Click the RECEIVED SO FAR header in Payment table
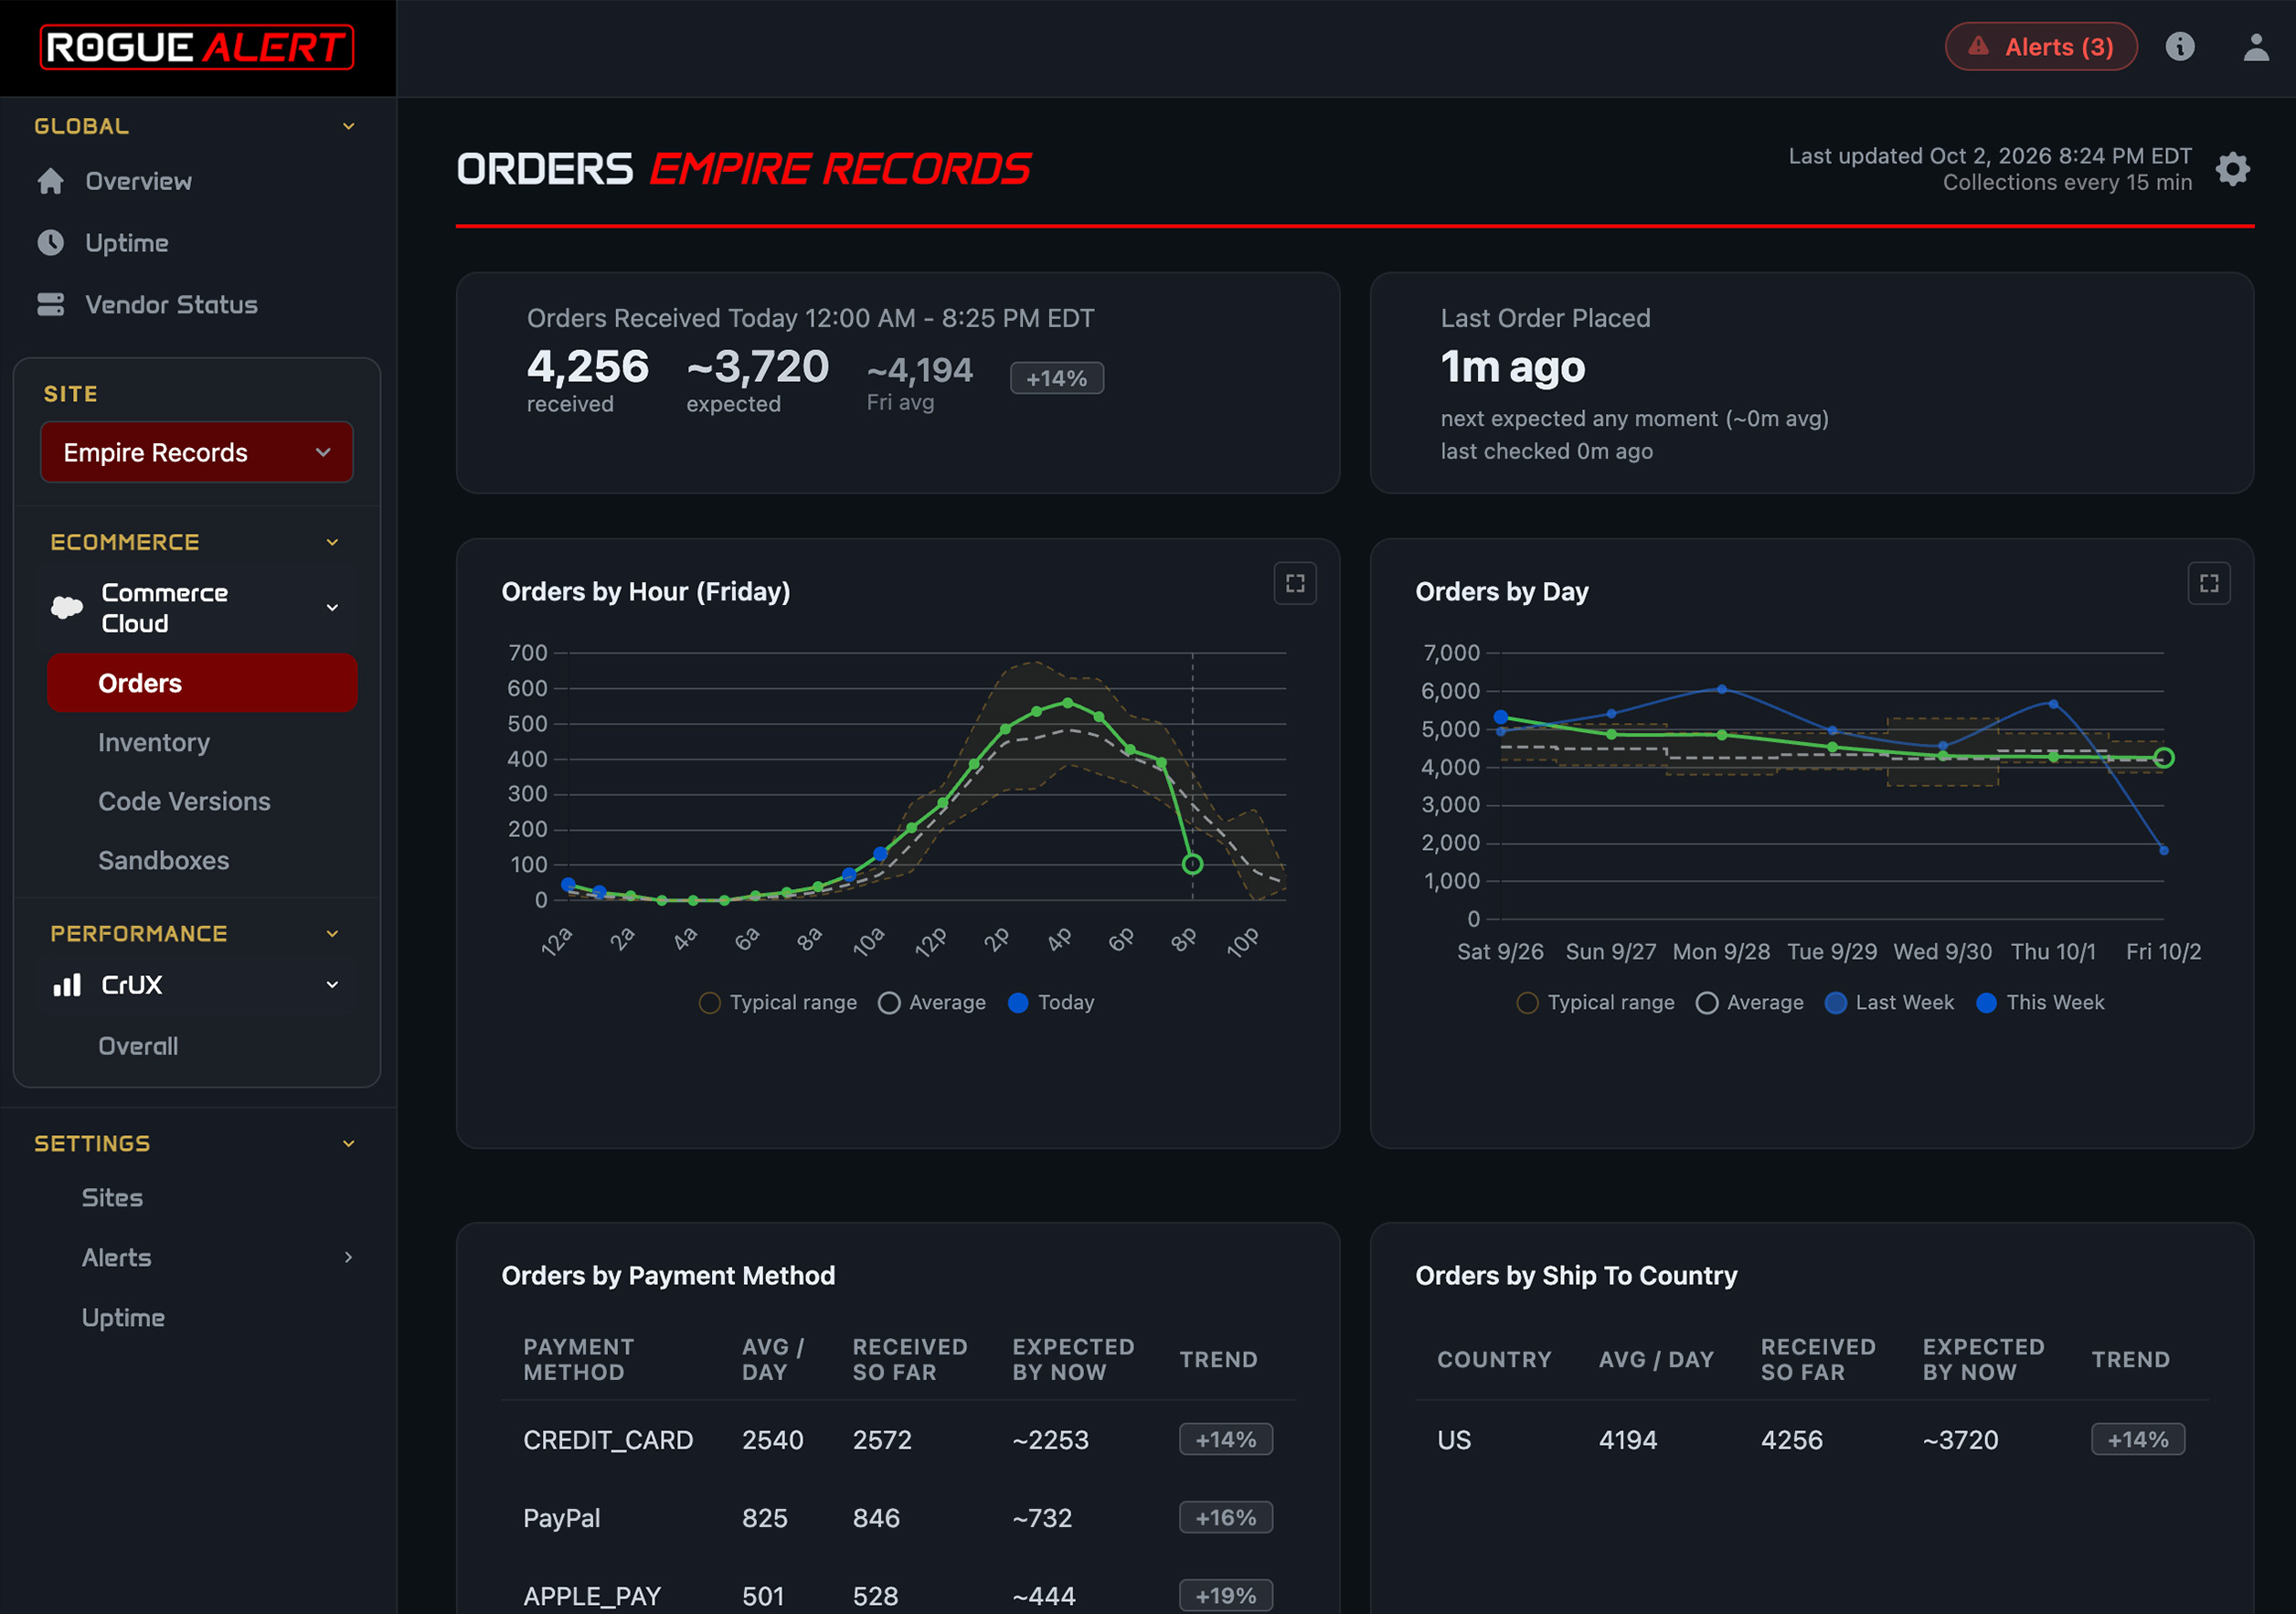The image size is (2296, 1614). coord(910,1359)
